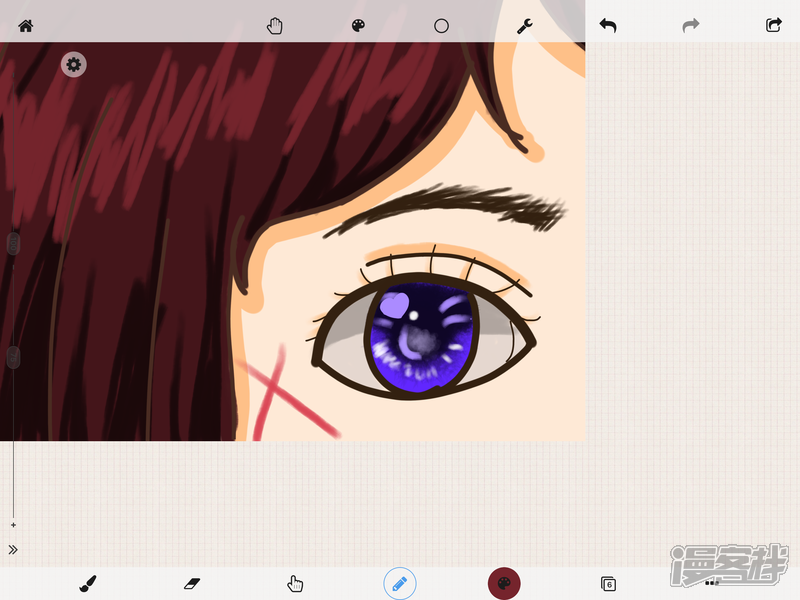Toggle the highlighted pencil tool
The width and height of the screenshot is (800, 600).
(400, 583)
